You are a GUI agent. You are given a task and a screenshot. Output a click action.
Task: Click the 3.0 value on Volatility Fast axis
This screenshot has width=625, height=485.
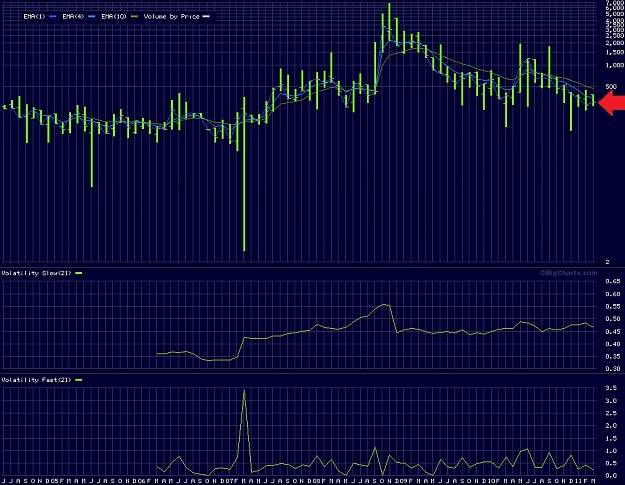(x=611, y=401)
